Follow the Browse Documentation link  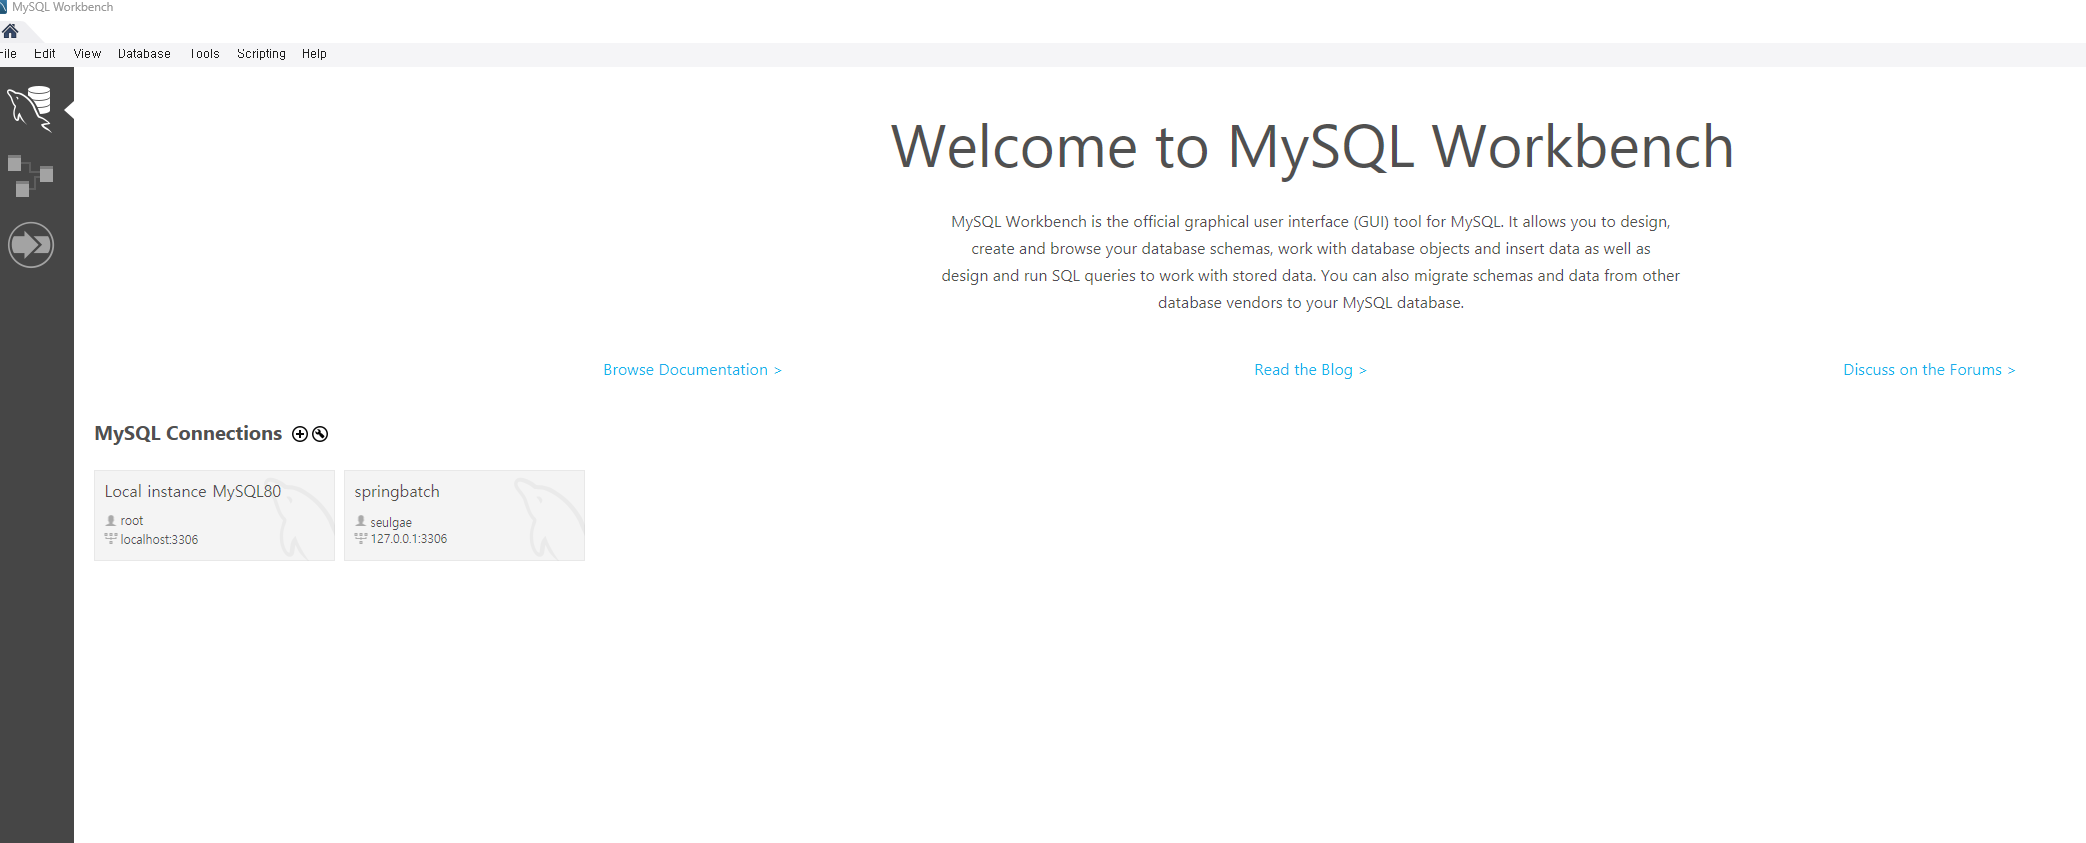point(692,370)
